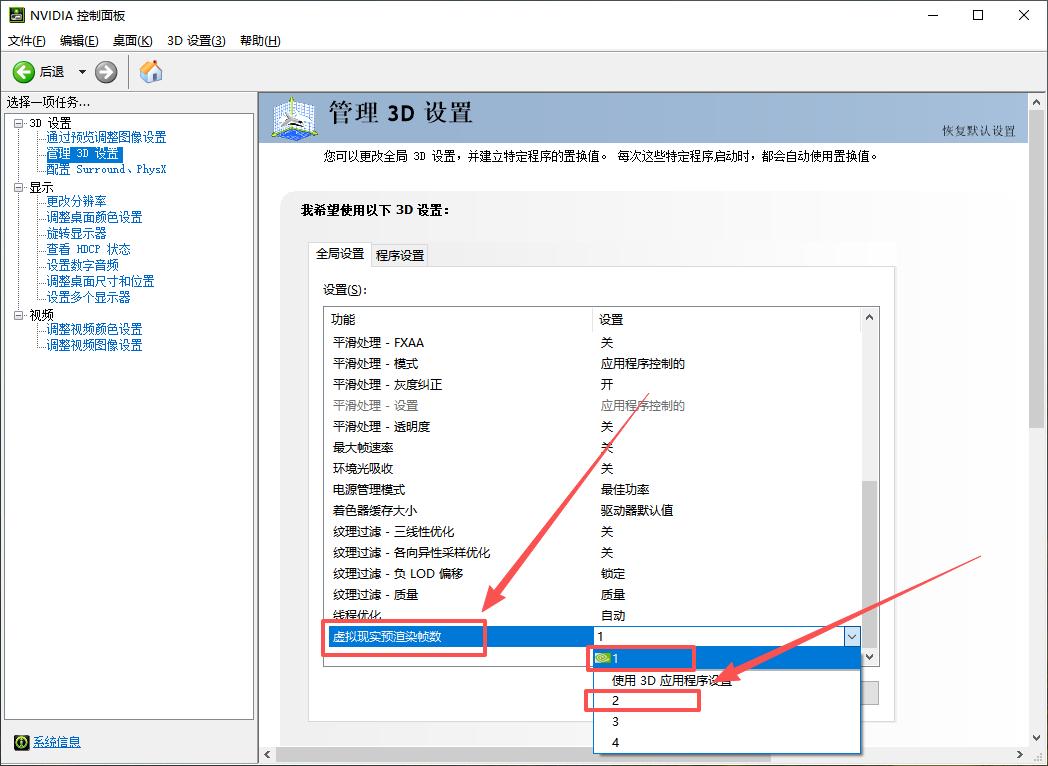Viewport: 1048px width, 766px height.
Task: Select the 环境光吸收 row
Action: [592, 469]
